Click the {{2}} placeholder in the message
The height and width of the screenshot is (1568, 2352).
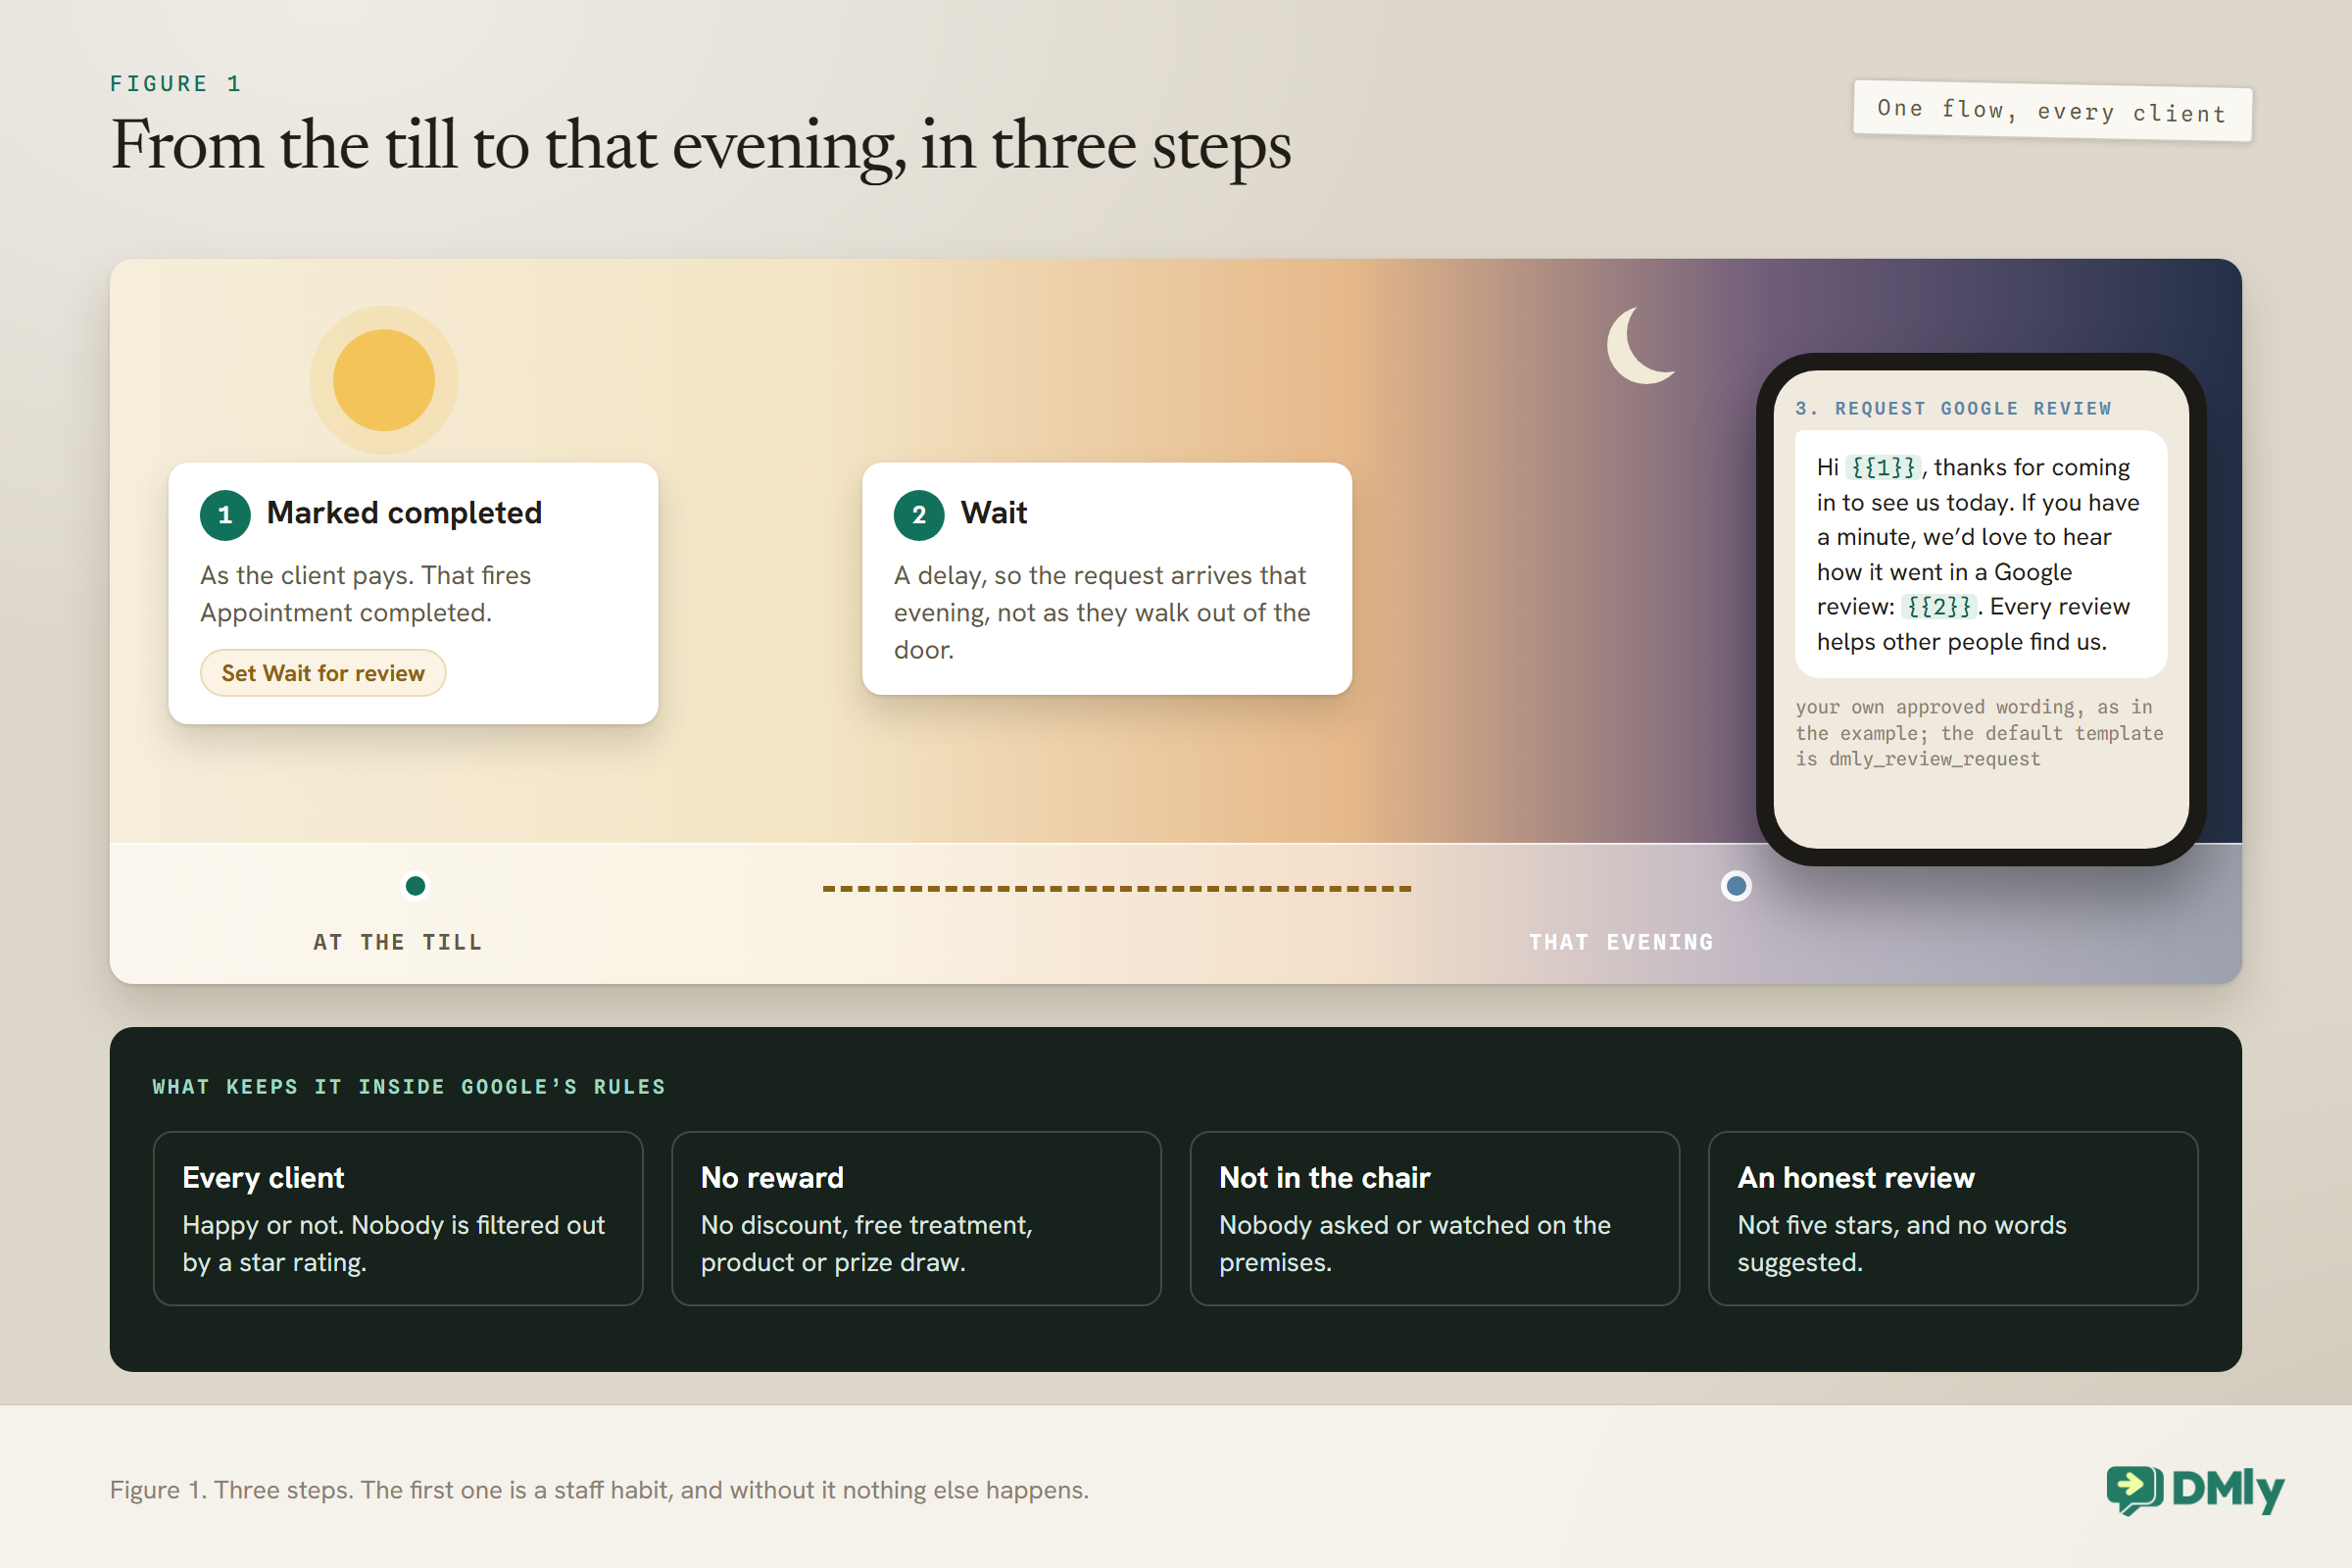1939,607
